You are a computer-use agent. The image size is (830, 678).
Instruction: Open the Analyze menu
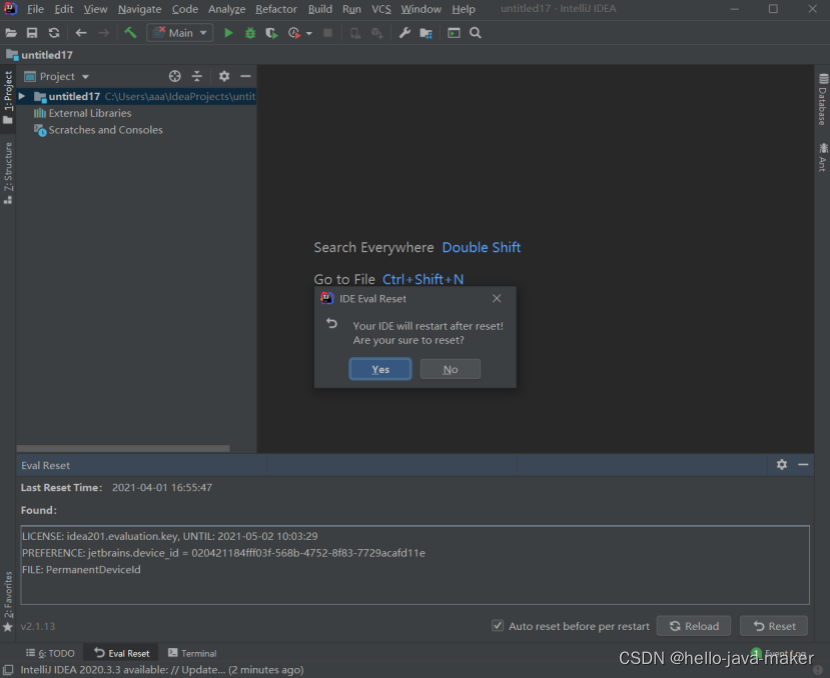pos(227,9)
